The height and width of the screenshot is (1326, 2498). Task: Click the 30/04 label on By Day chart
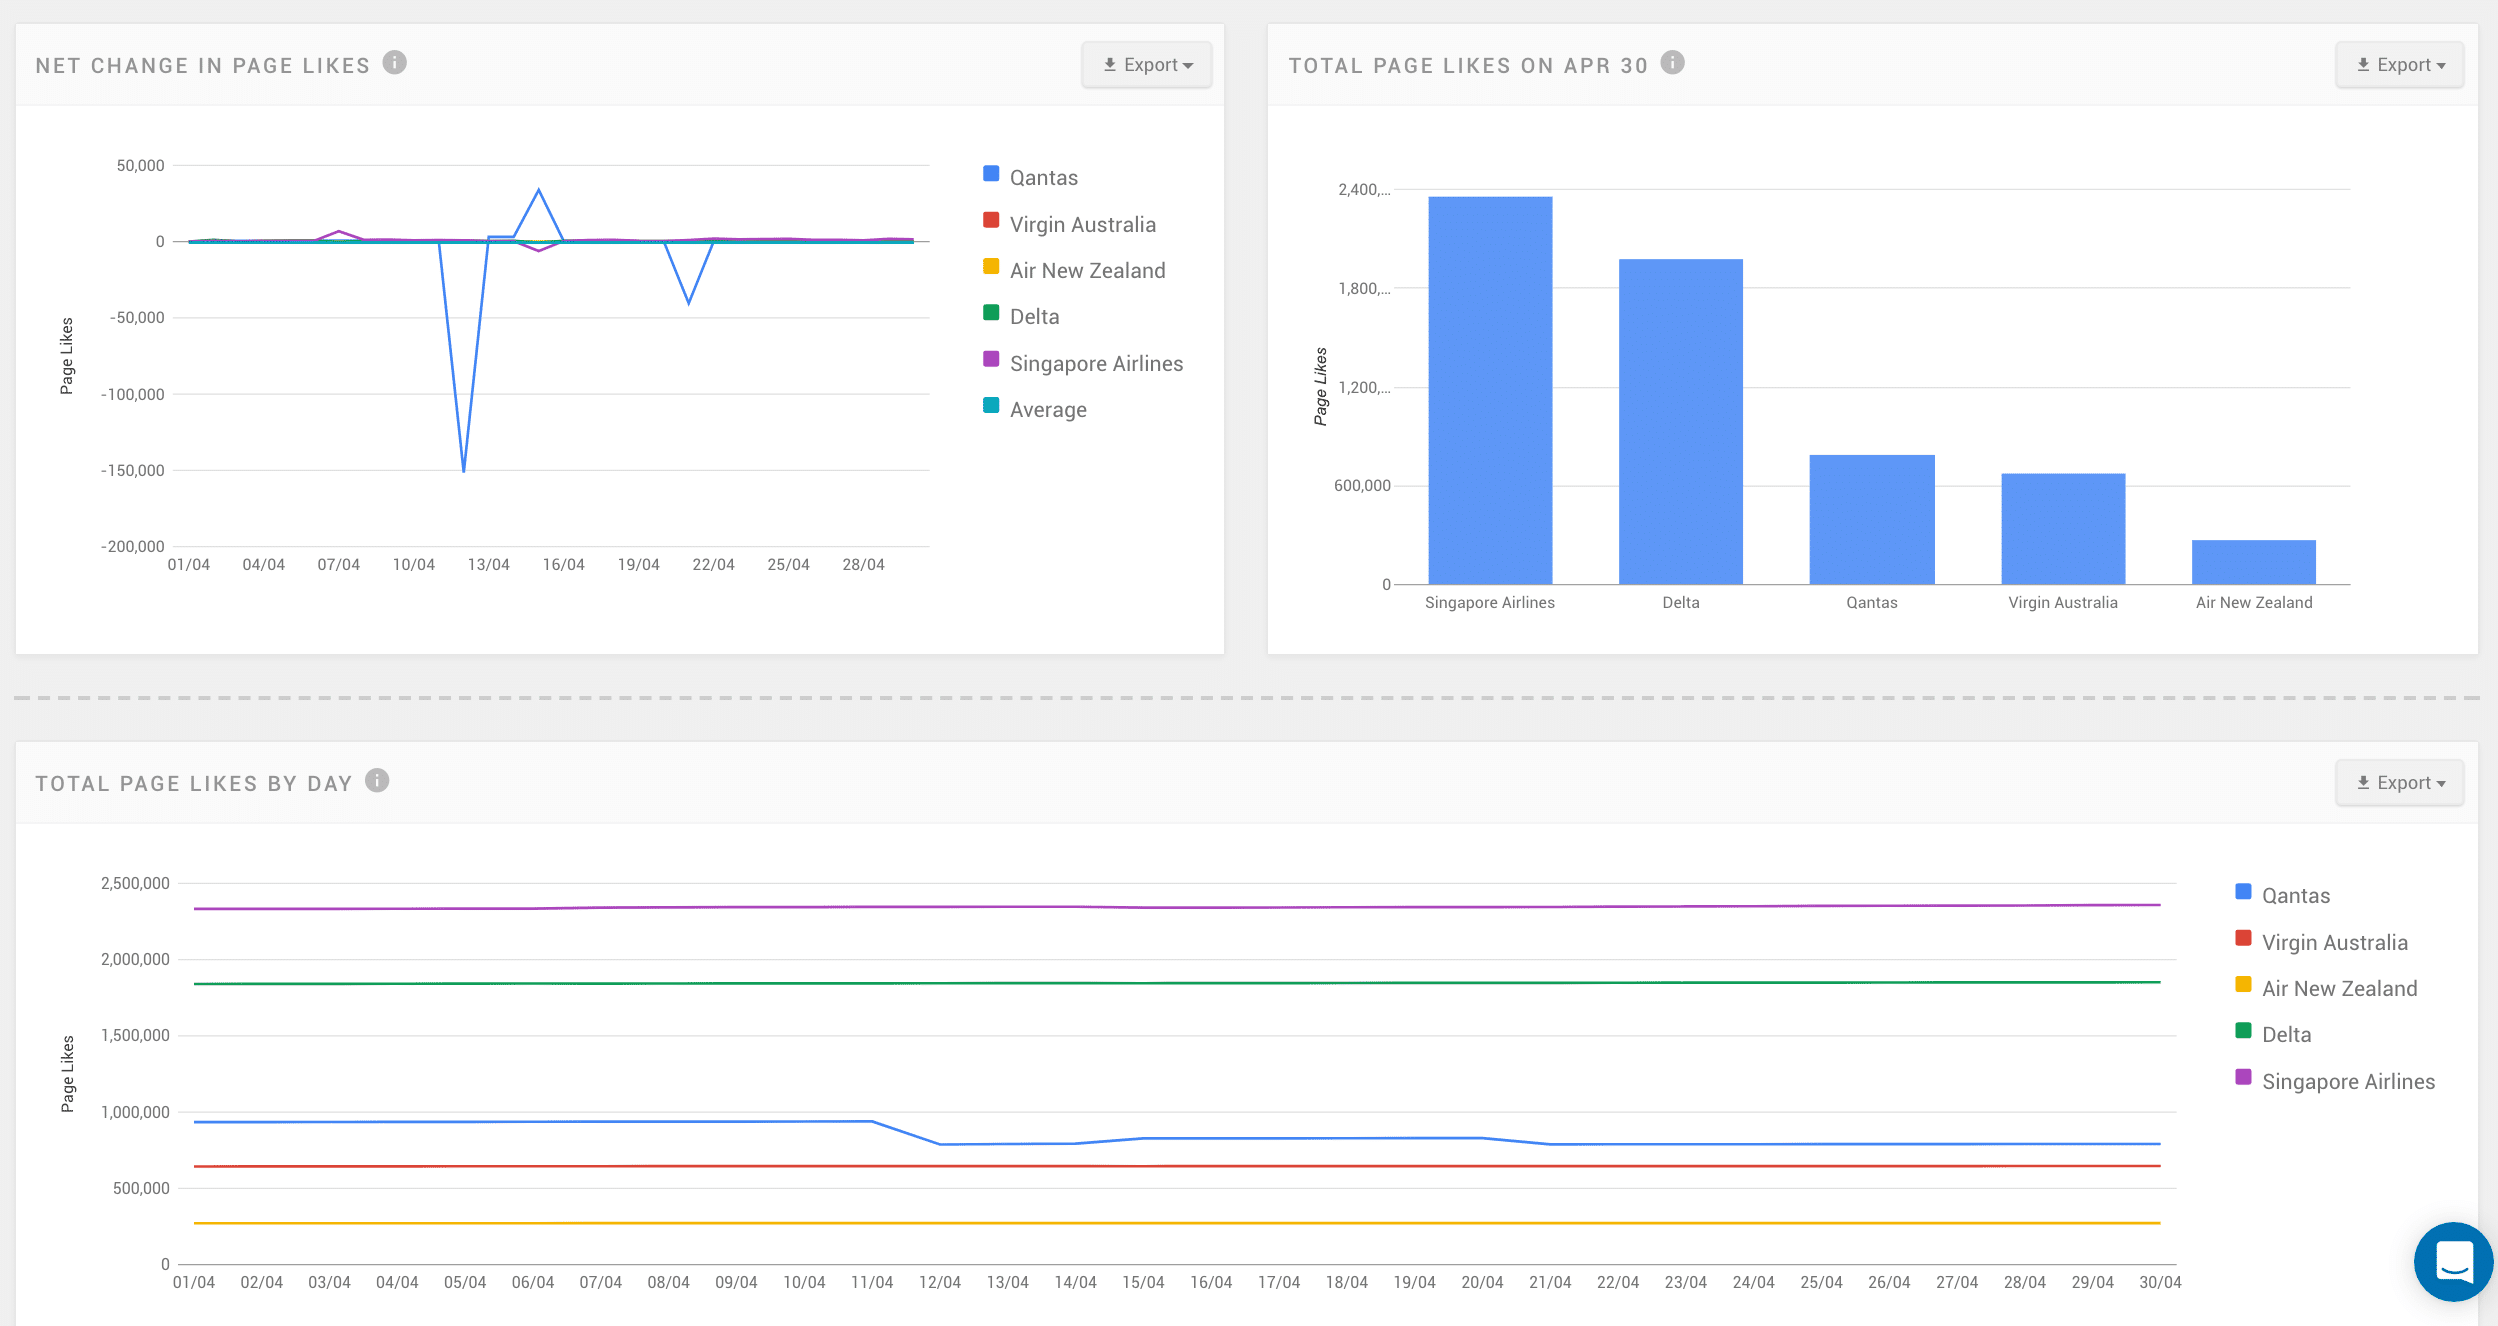click(2160, 1283)
